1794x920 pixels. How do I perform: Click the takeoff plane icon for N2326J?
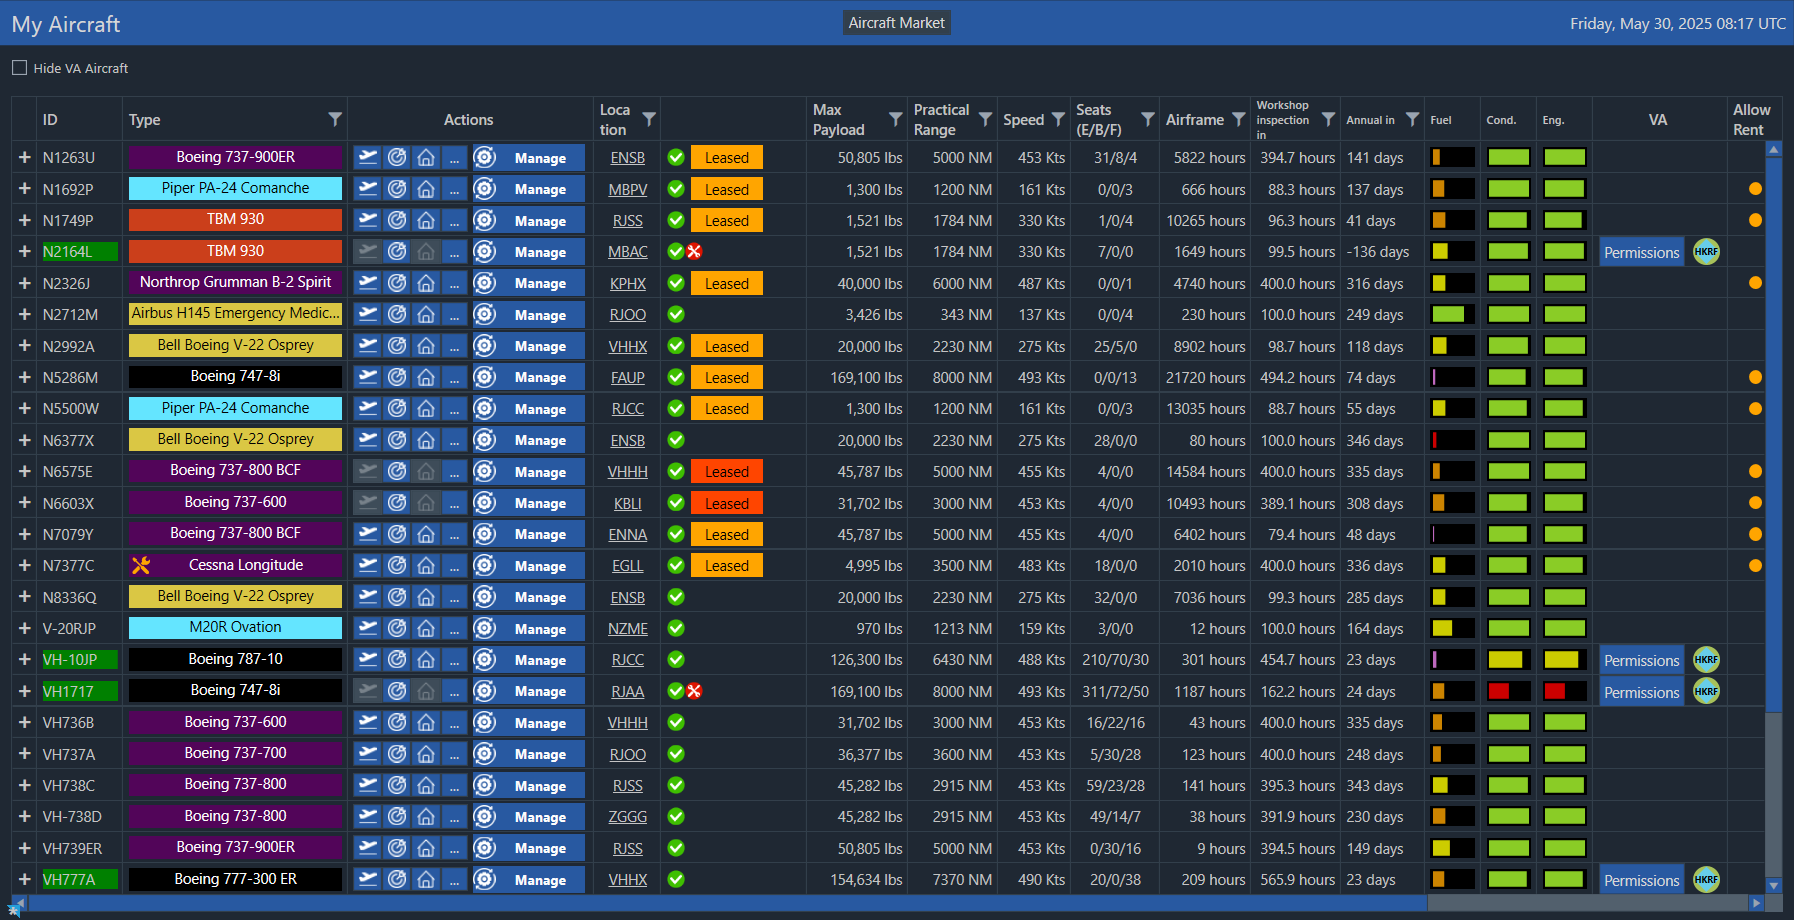click(368, 283)
